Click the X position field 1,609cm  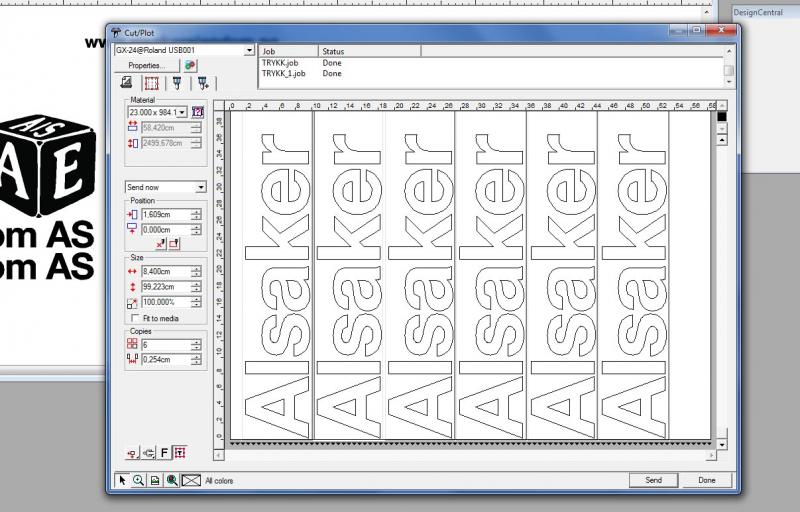pos(166,214)
